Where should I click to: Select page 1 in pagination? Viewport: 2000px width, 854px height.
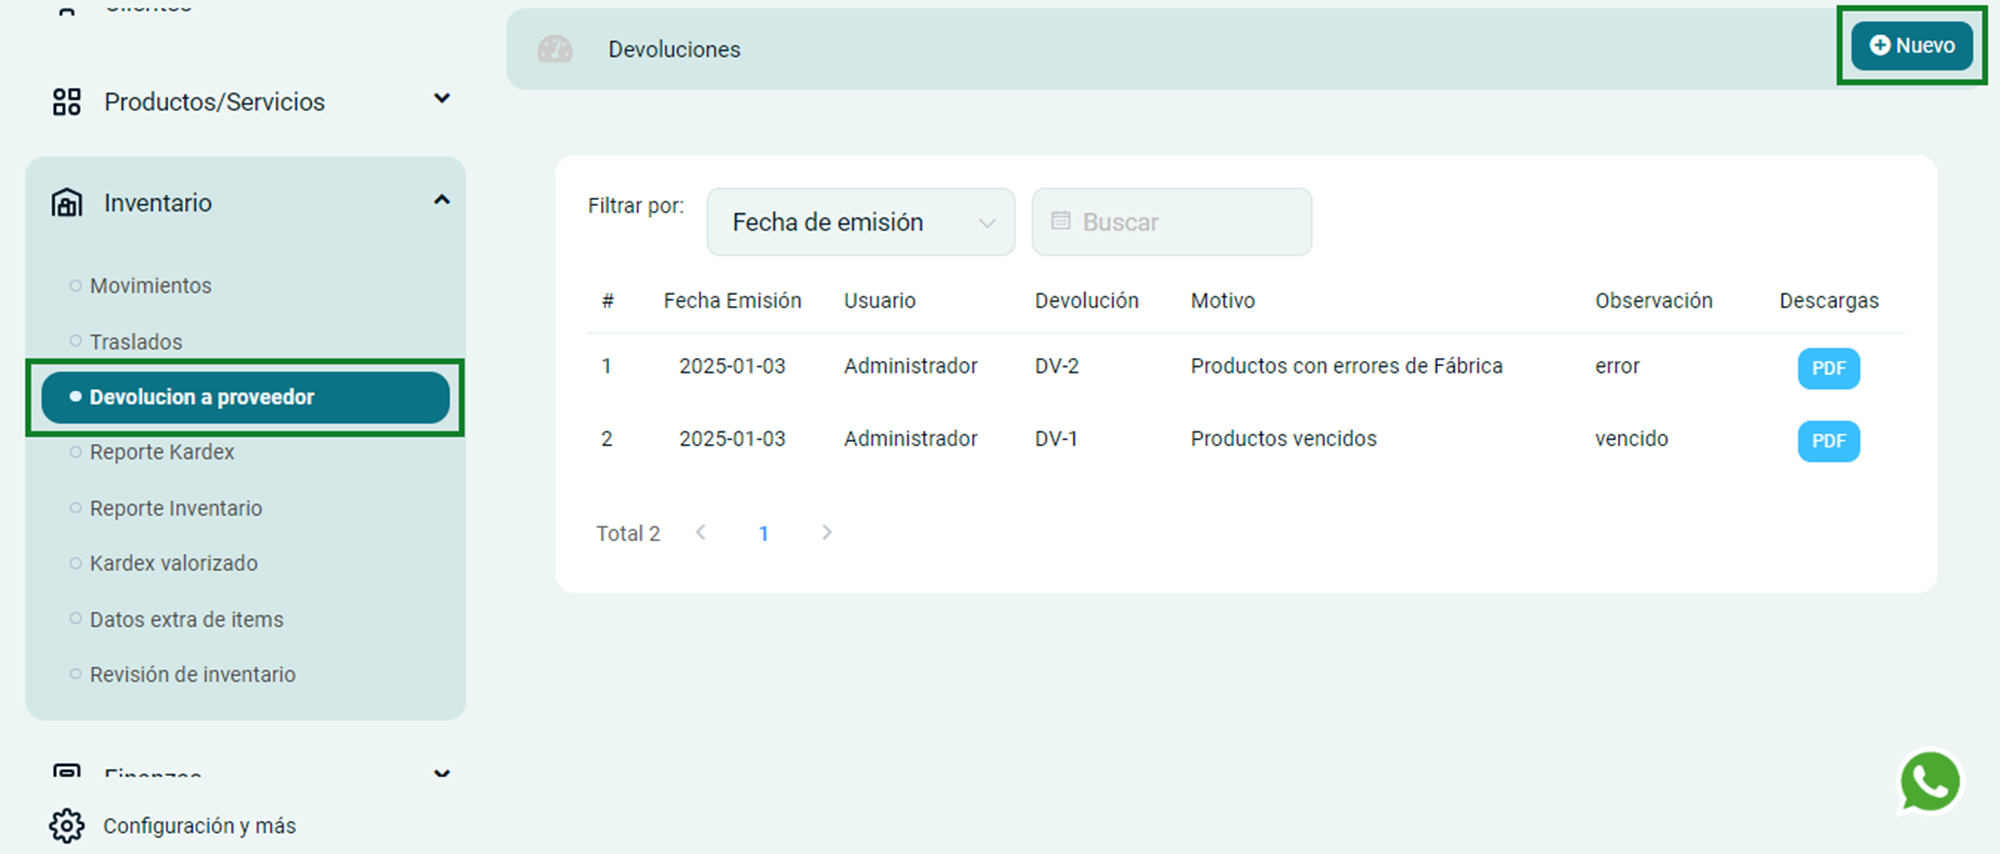point(763,534)
